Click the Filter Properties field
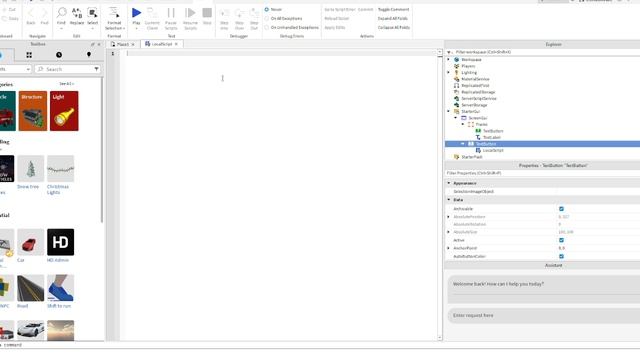640x360 pixels. (x=542, y=173)
